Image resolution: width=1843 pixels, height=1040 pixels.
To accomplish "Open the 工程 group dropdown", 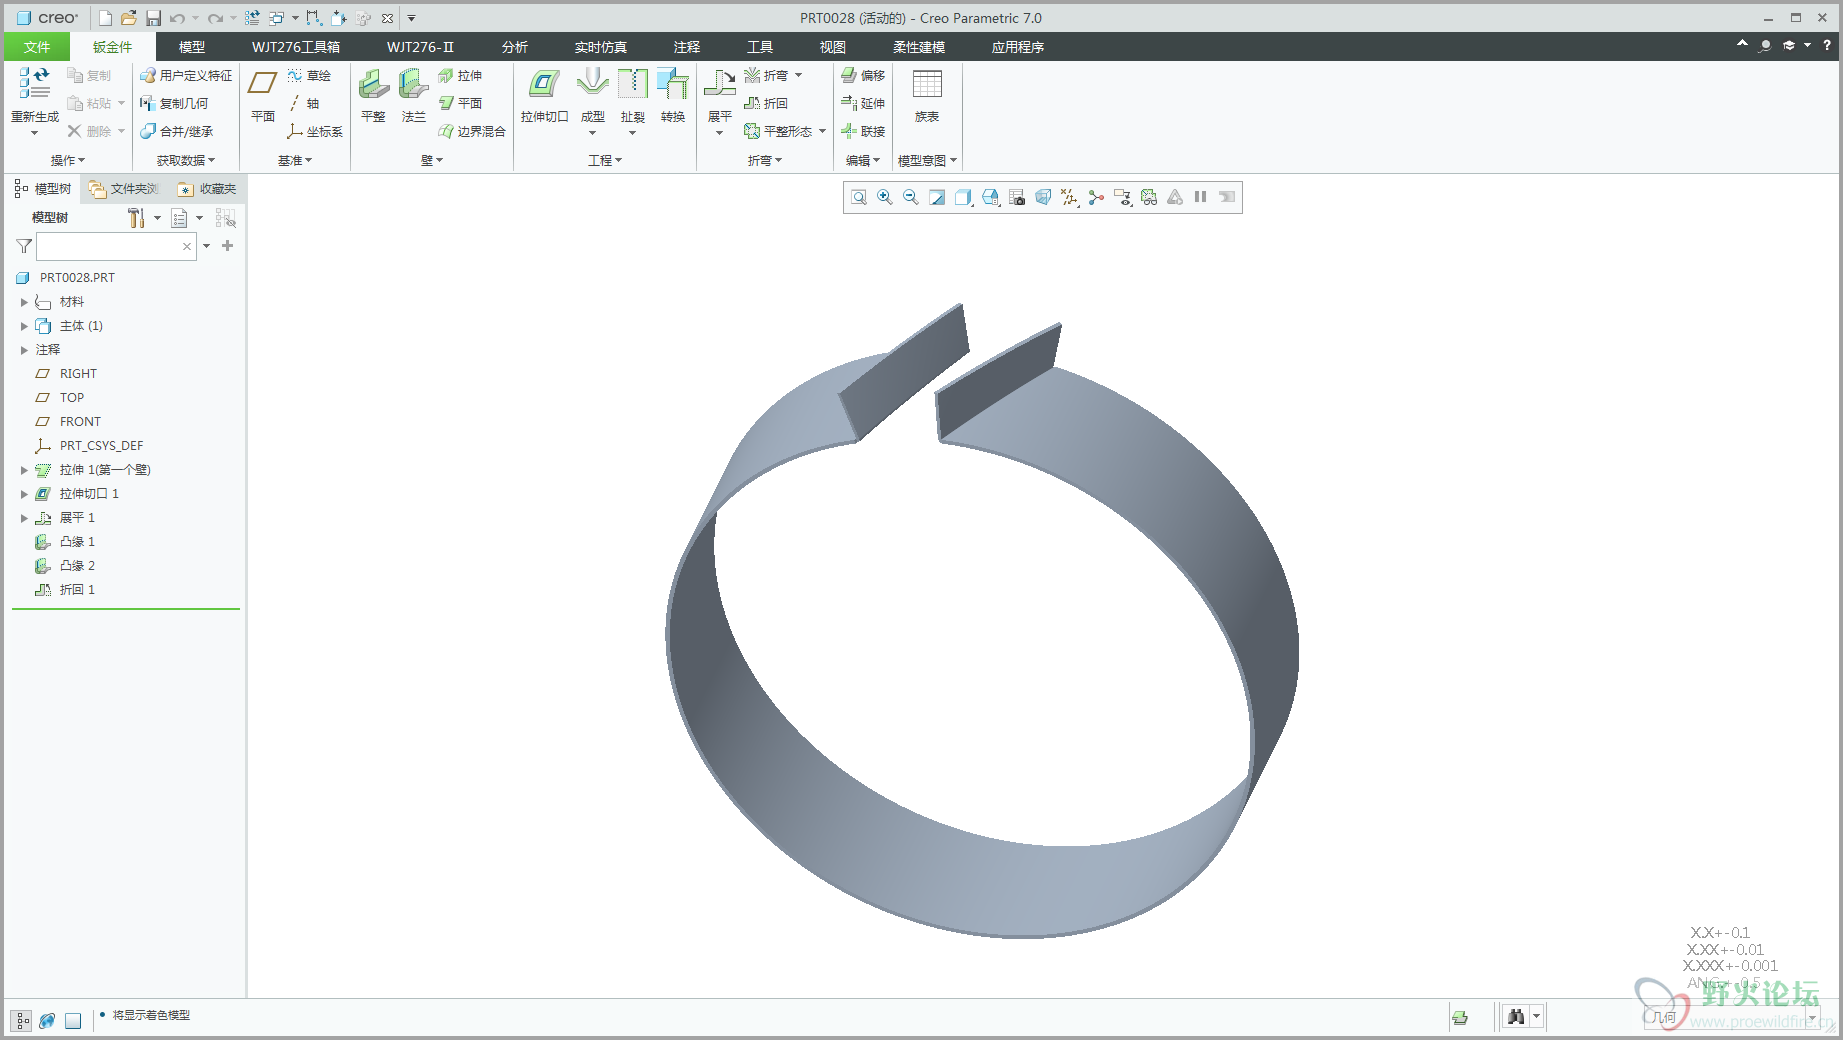I will click(605, 160).
